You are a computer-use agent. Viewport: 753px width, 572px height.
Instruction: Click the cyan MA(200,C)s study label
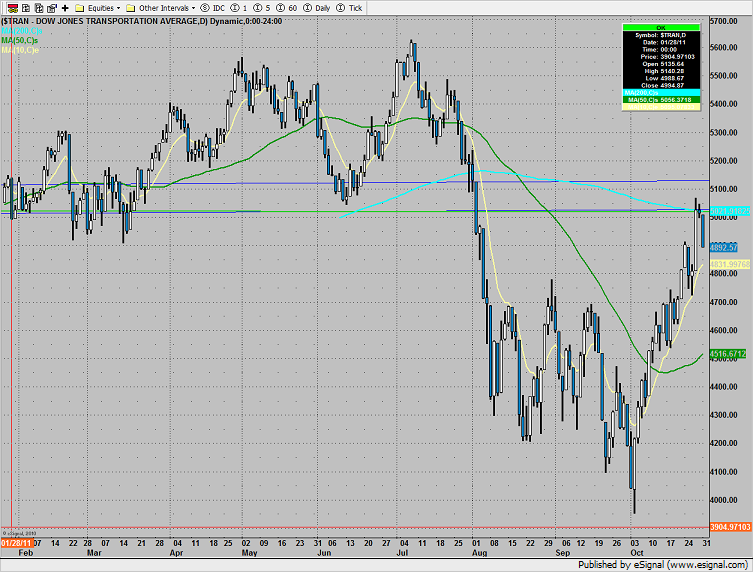(22, 31)
